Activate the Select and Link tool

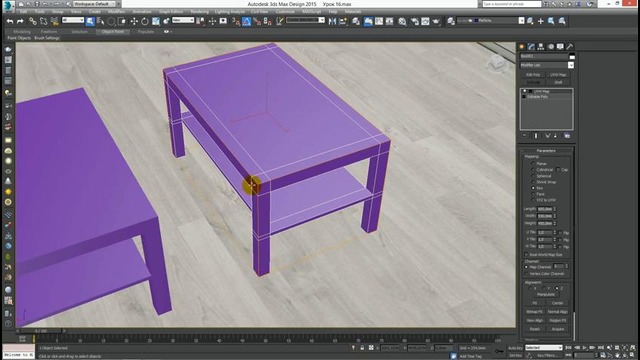(33, 21)
